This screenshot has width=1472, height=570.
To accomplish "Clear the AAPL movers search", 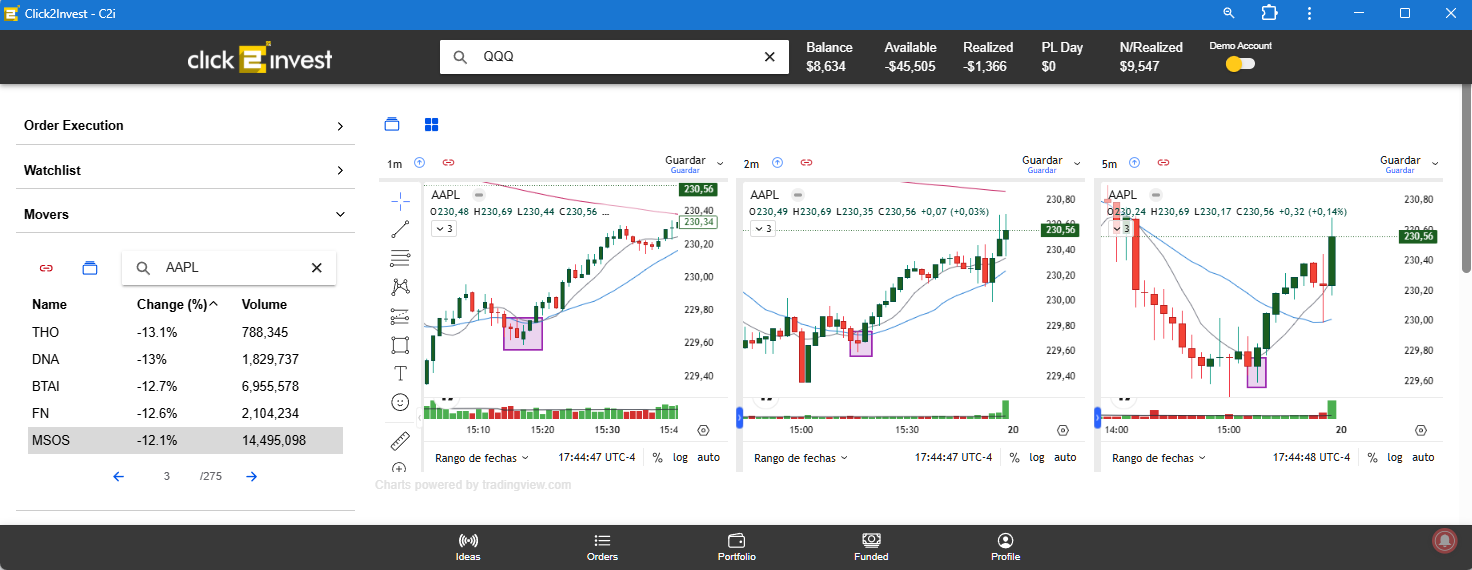I will pyautogui.click(x=317, y=268).
